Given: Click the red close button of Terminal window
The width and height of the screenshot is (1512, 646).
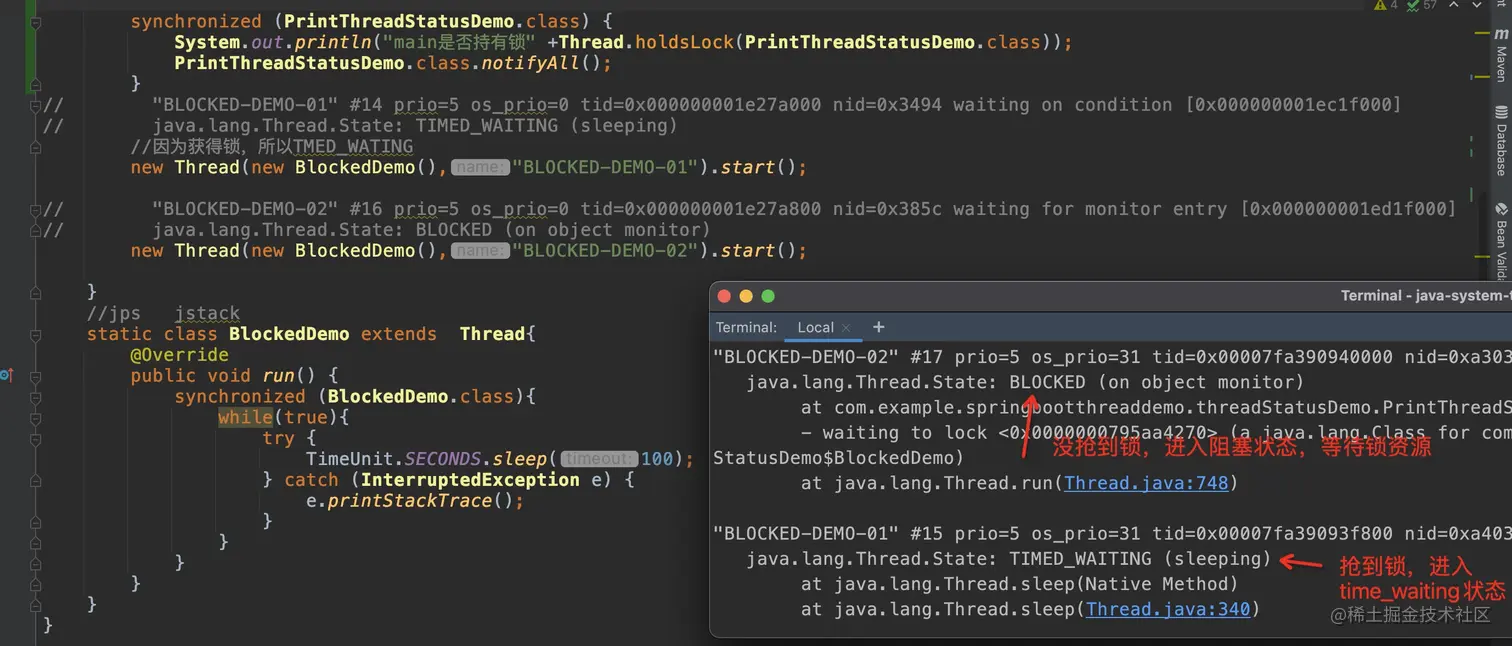Looking at the screenshot, I should click(x=724, y=296).
